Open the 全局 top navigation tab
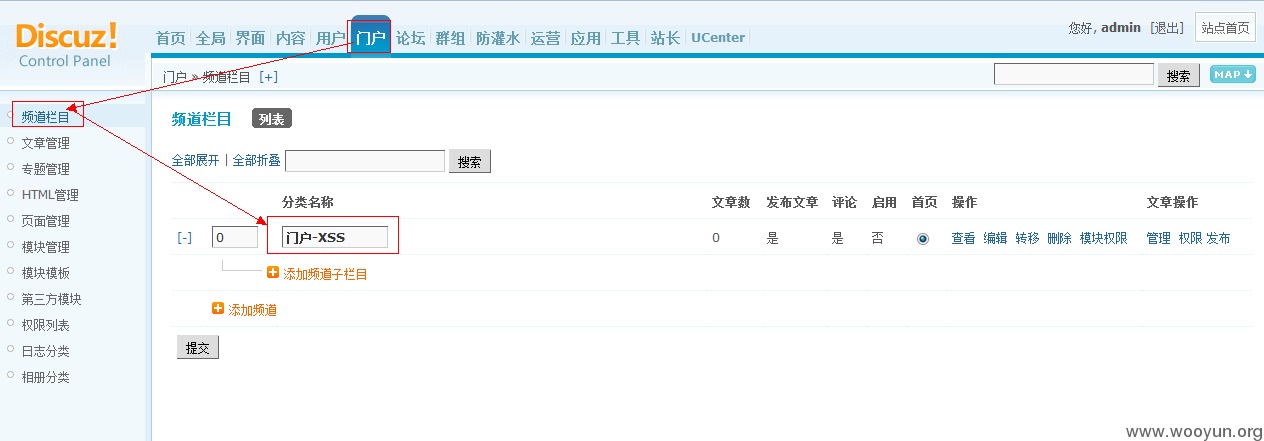Image resolution: width=1264 pixels, height=441 pixels. pos(210,38)
